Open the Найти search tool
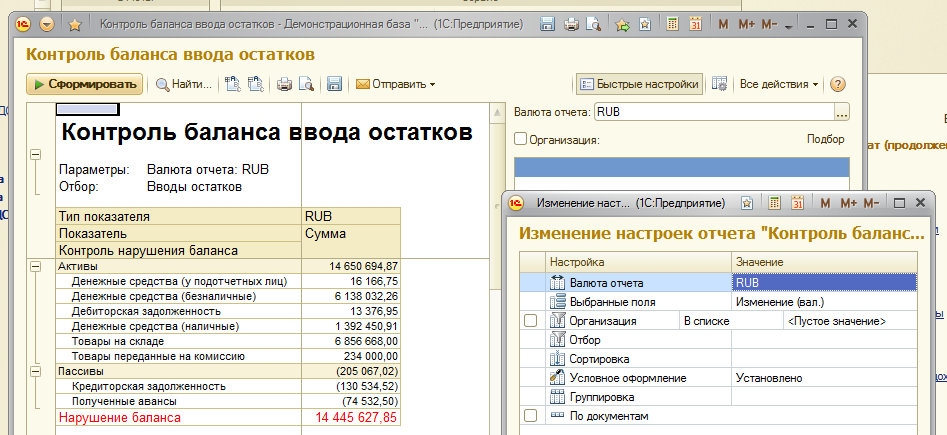Screen dimensions: 947x435 pos(183,85)
